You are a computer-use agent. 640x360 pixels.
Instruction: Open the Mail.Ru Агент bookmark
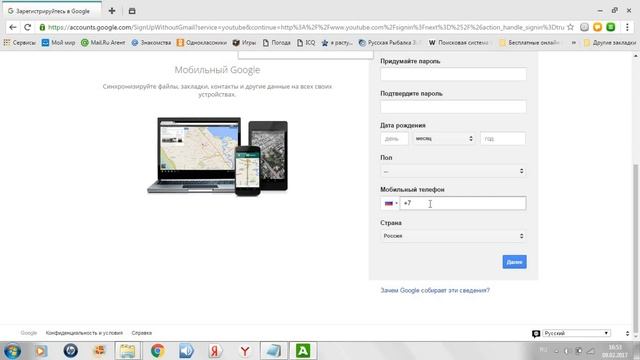click(103, 42)
